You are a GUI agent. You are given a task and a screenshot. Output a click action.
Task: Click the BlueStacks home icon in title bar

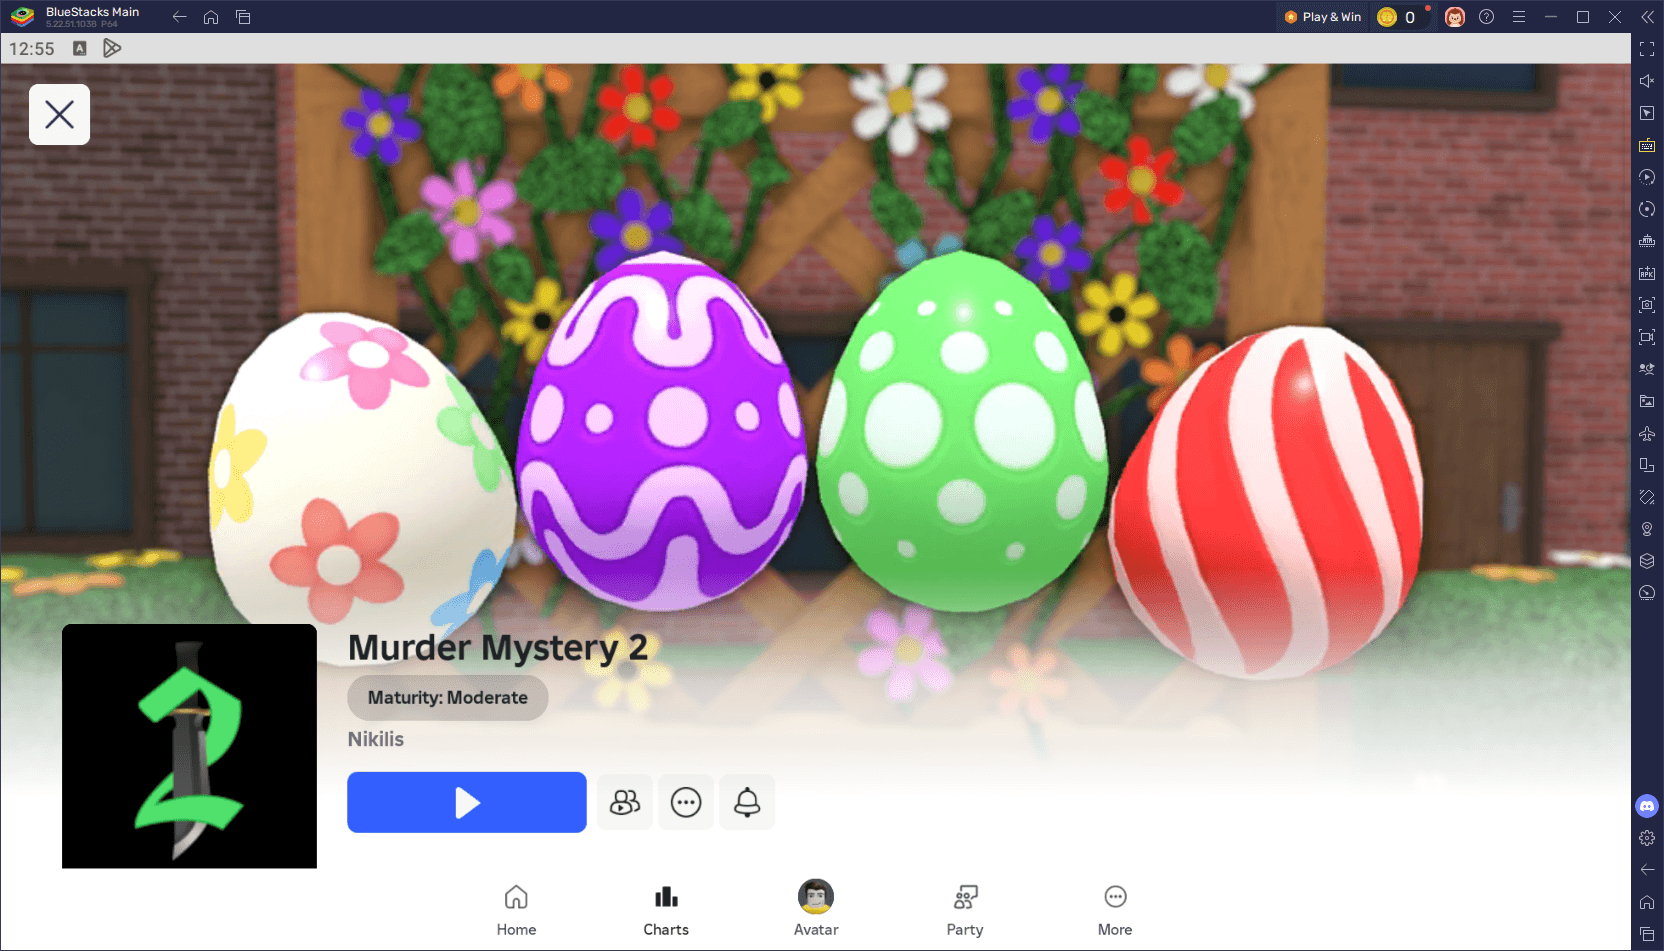click(x=211, y=17)
